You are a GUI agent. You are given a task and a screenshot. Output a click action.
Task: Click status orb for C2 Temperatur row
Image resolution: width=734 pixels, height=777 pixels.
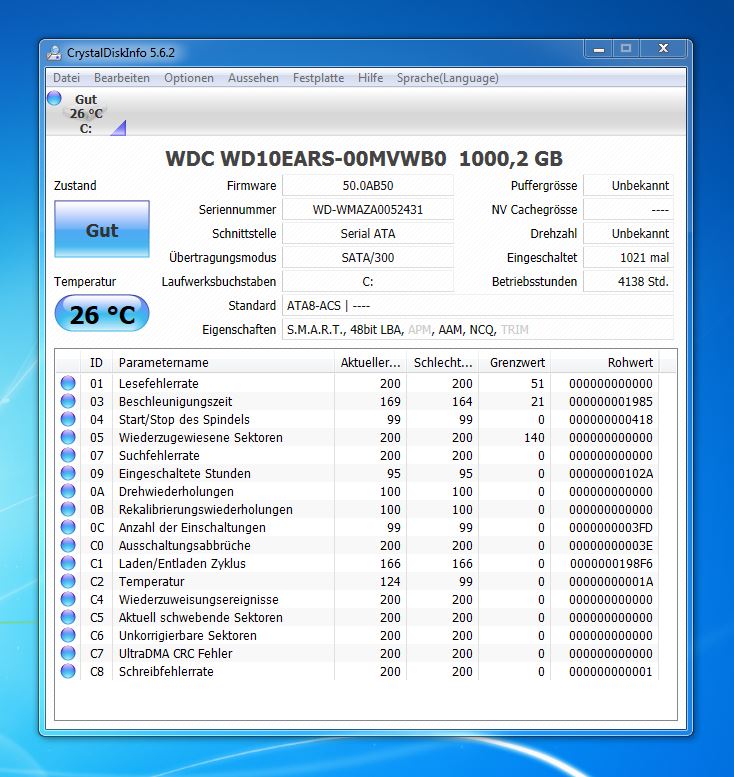pyautogui.click(x=68, y=581)
